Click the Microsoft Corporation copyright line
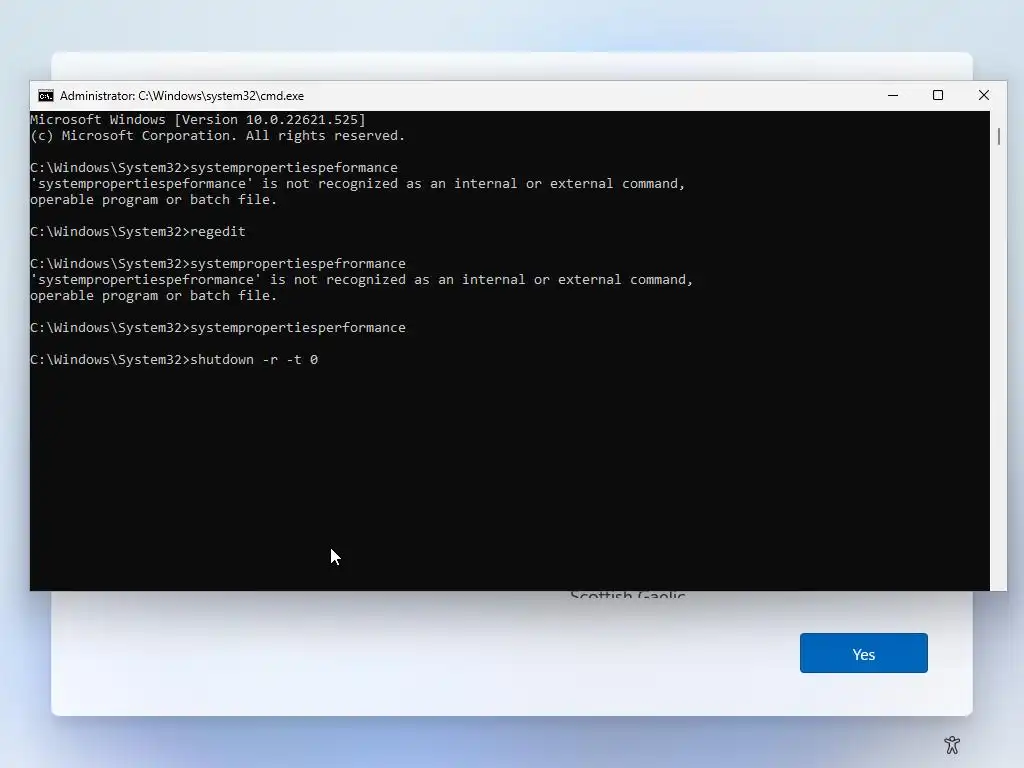1024x768 pixels. click(x=217, y=136)
